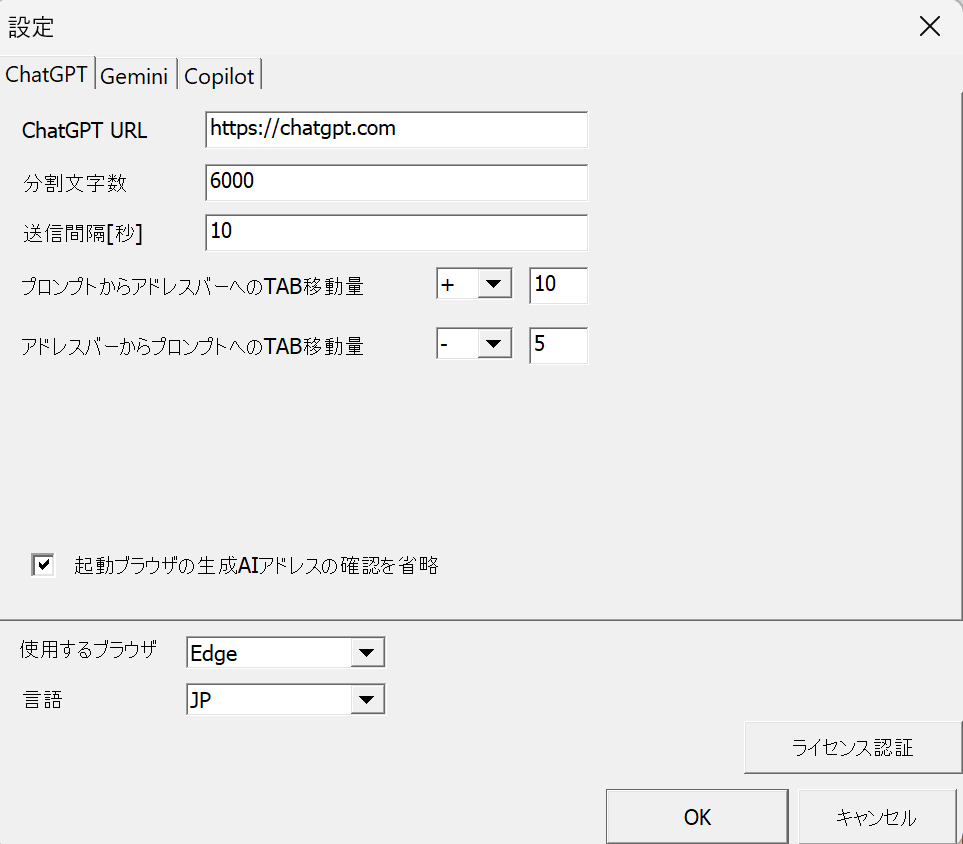The height and width of the screenshot is (844, 963).
Task: Select the Copilot tab
Action: (220, 76)
